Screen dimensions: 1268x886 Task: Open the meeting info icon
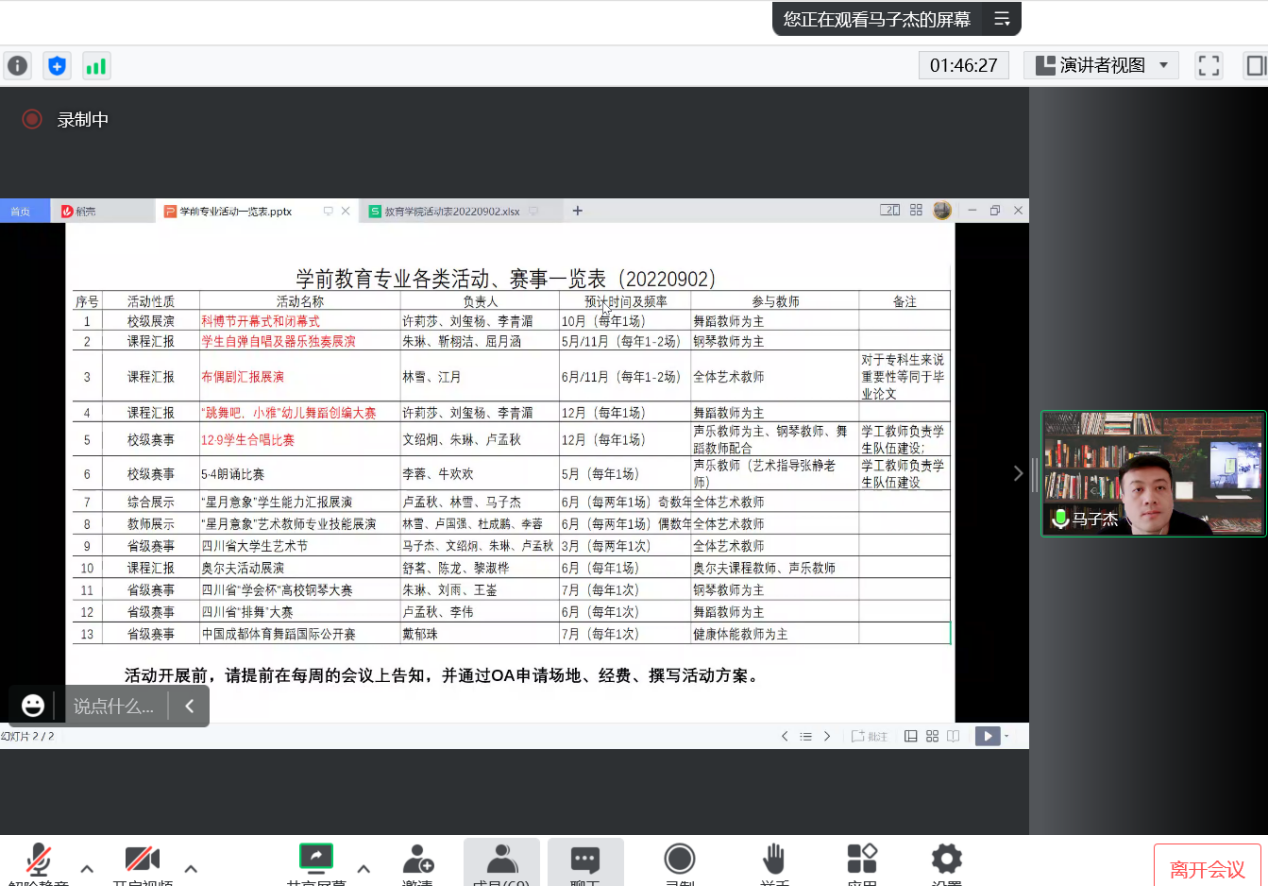pyautogui.click(x=18, y=66)
